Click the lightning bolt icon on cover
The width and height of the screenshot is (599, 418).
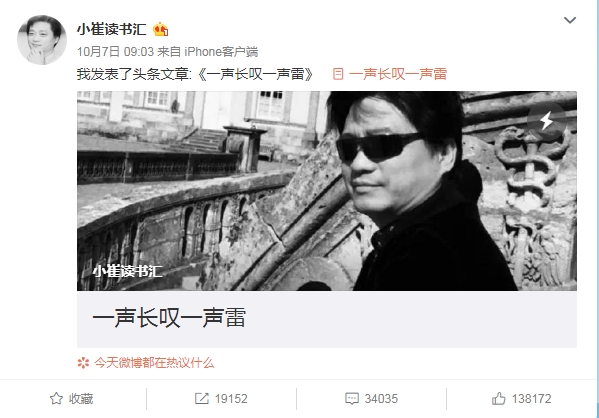(546, 121)
